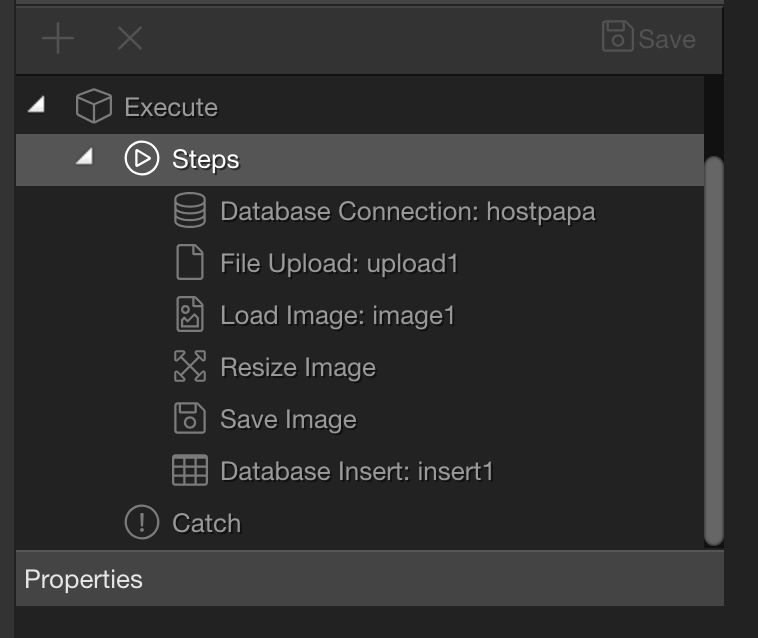Click the Save Image disk icon
This screenshot has width=758, height=638.
190,418
